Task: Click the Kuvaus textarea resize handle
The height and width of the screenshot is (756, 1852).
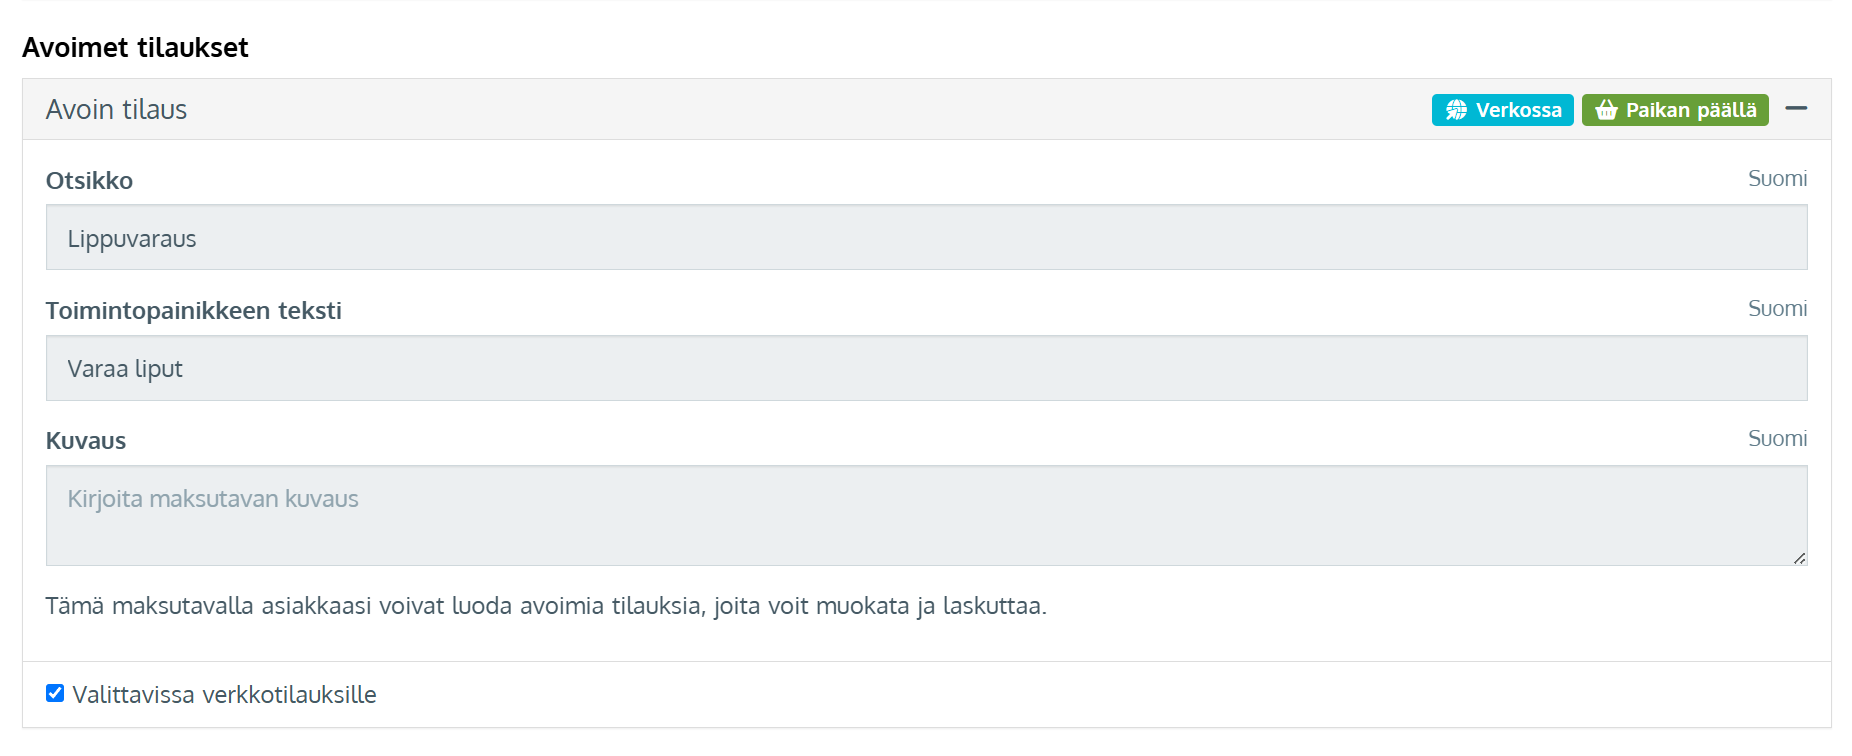Action: [1799, 558]
